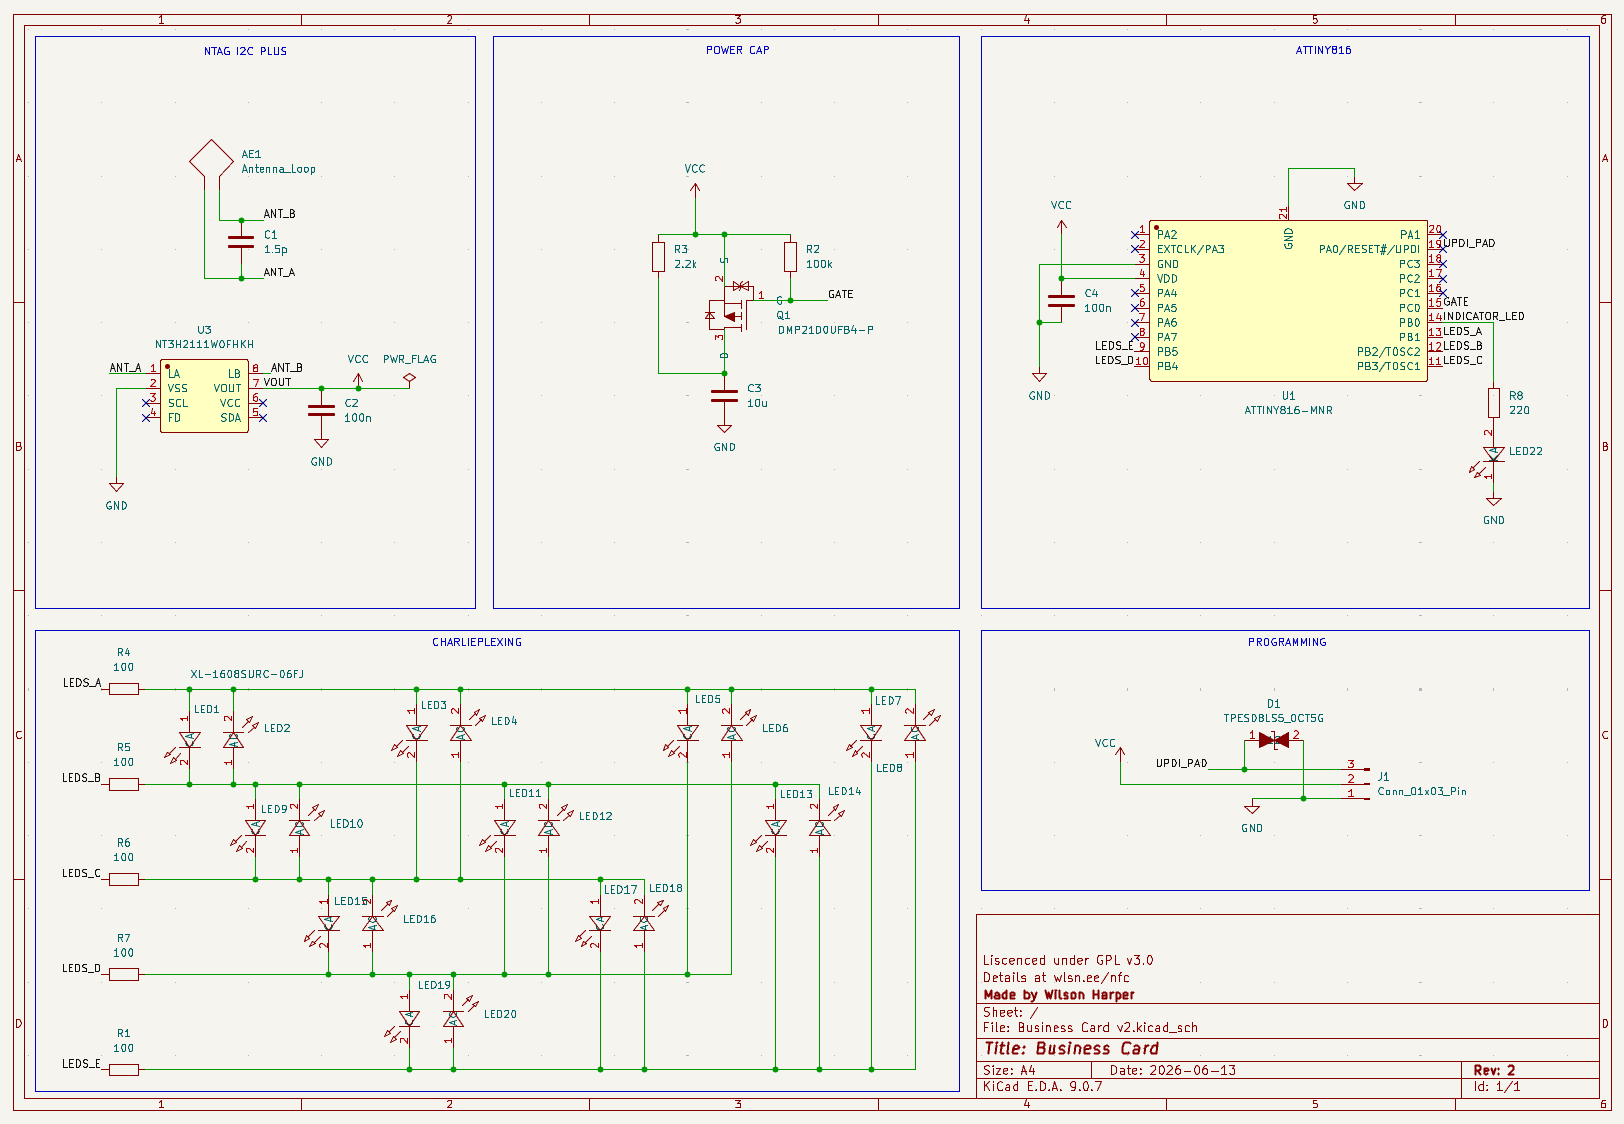Select the Antenna_Loop AE1 symbol
This screenshot has width=1624, height=1124.
[211, 160]
